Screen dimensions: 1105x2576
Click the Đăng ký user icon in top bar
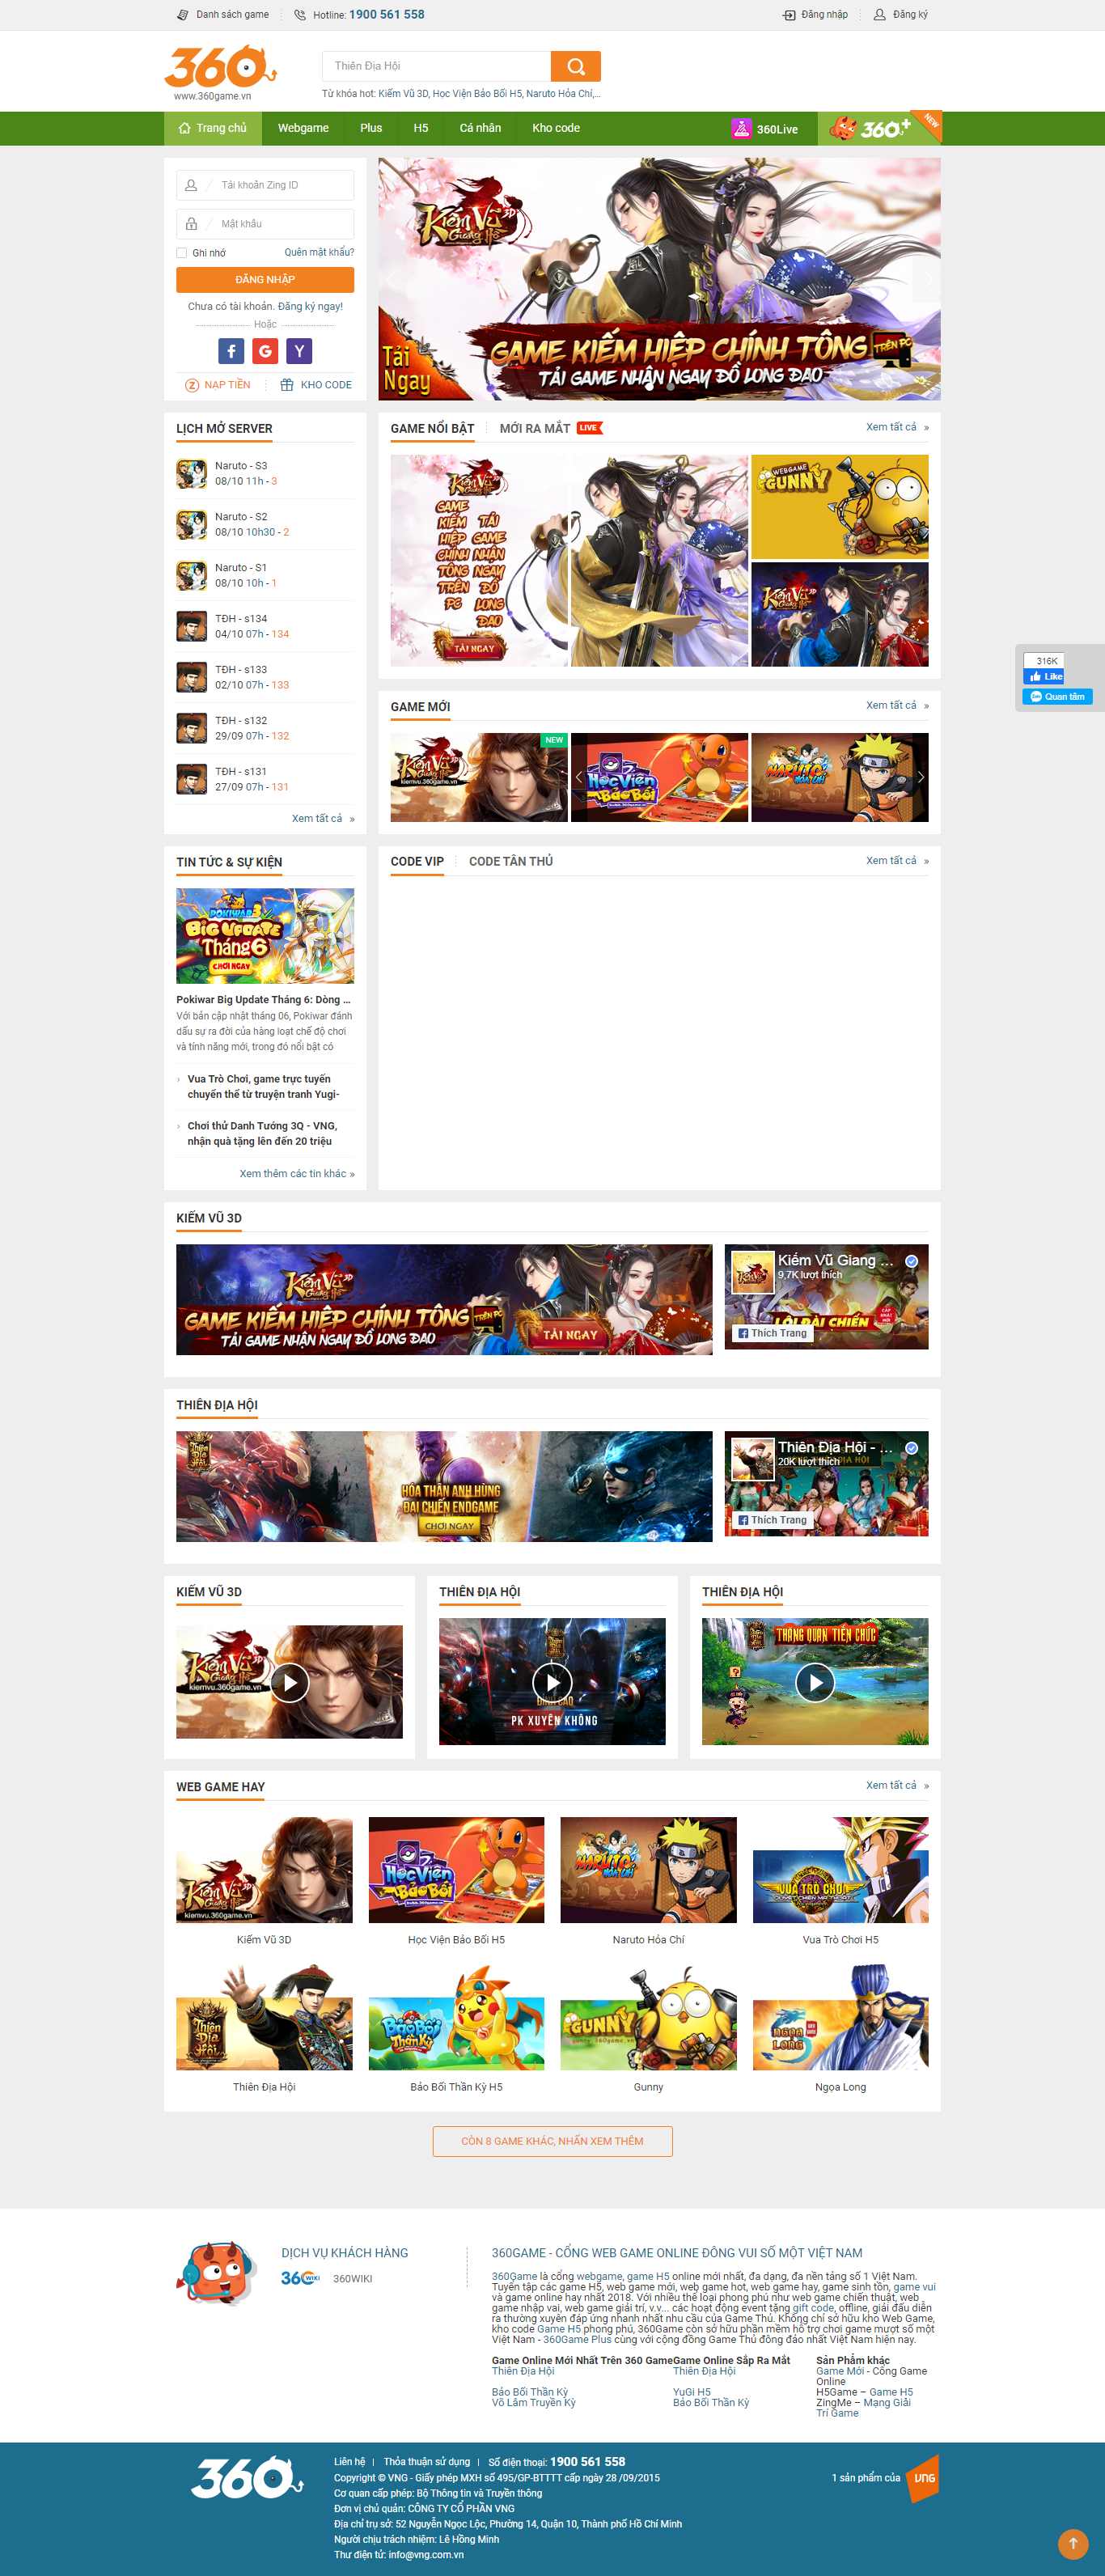879,15
